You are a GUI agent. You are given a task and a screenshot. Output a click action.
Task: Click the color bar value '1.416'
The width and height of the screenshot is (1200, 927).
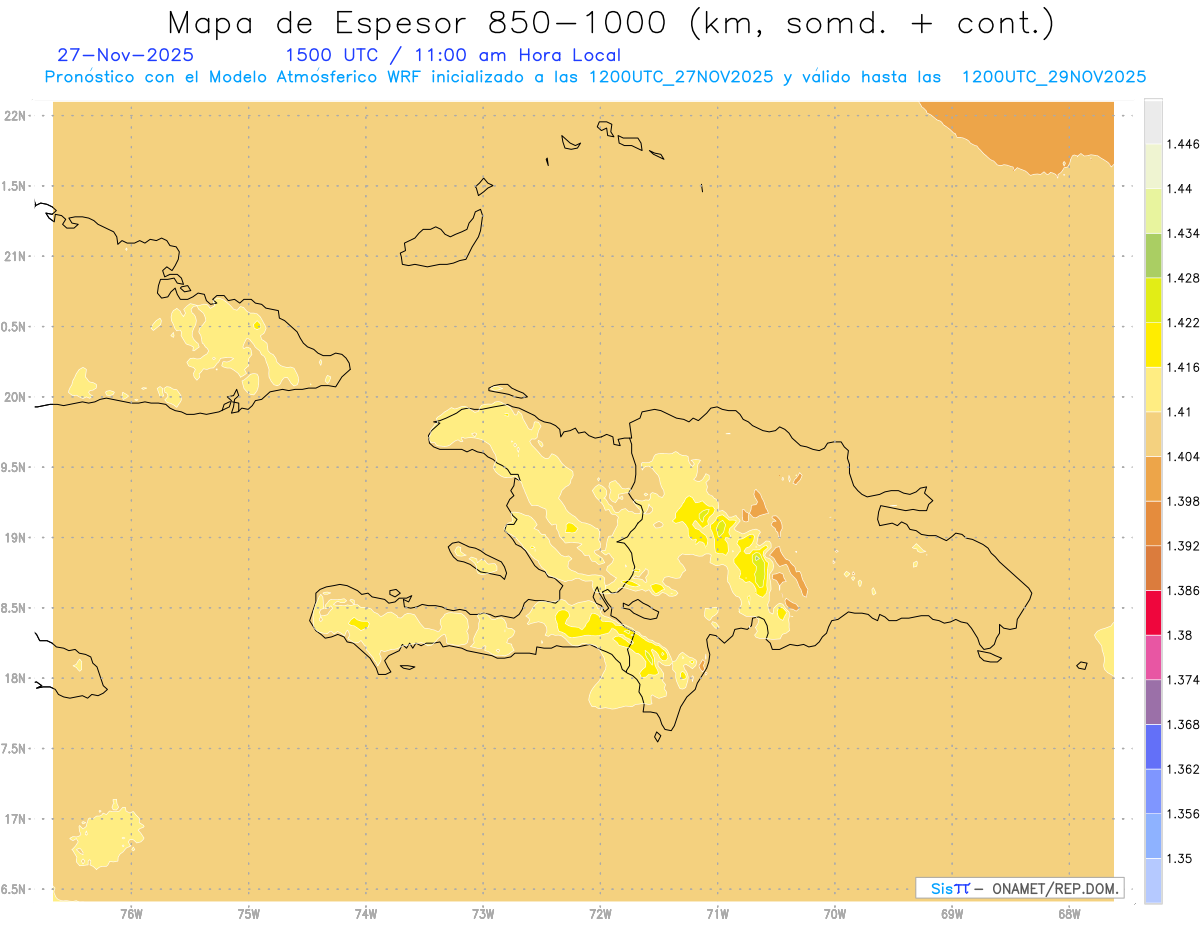tap(1184, 367)
